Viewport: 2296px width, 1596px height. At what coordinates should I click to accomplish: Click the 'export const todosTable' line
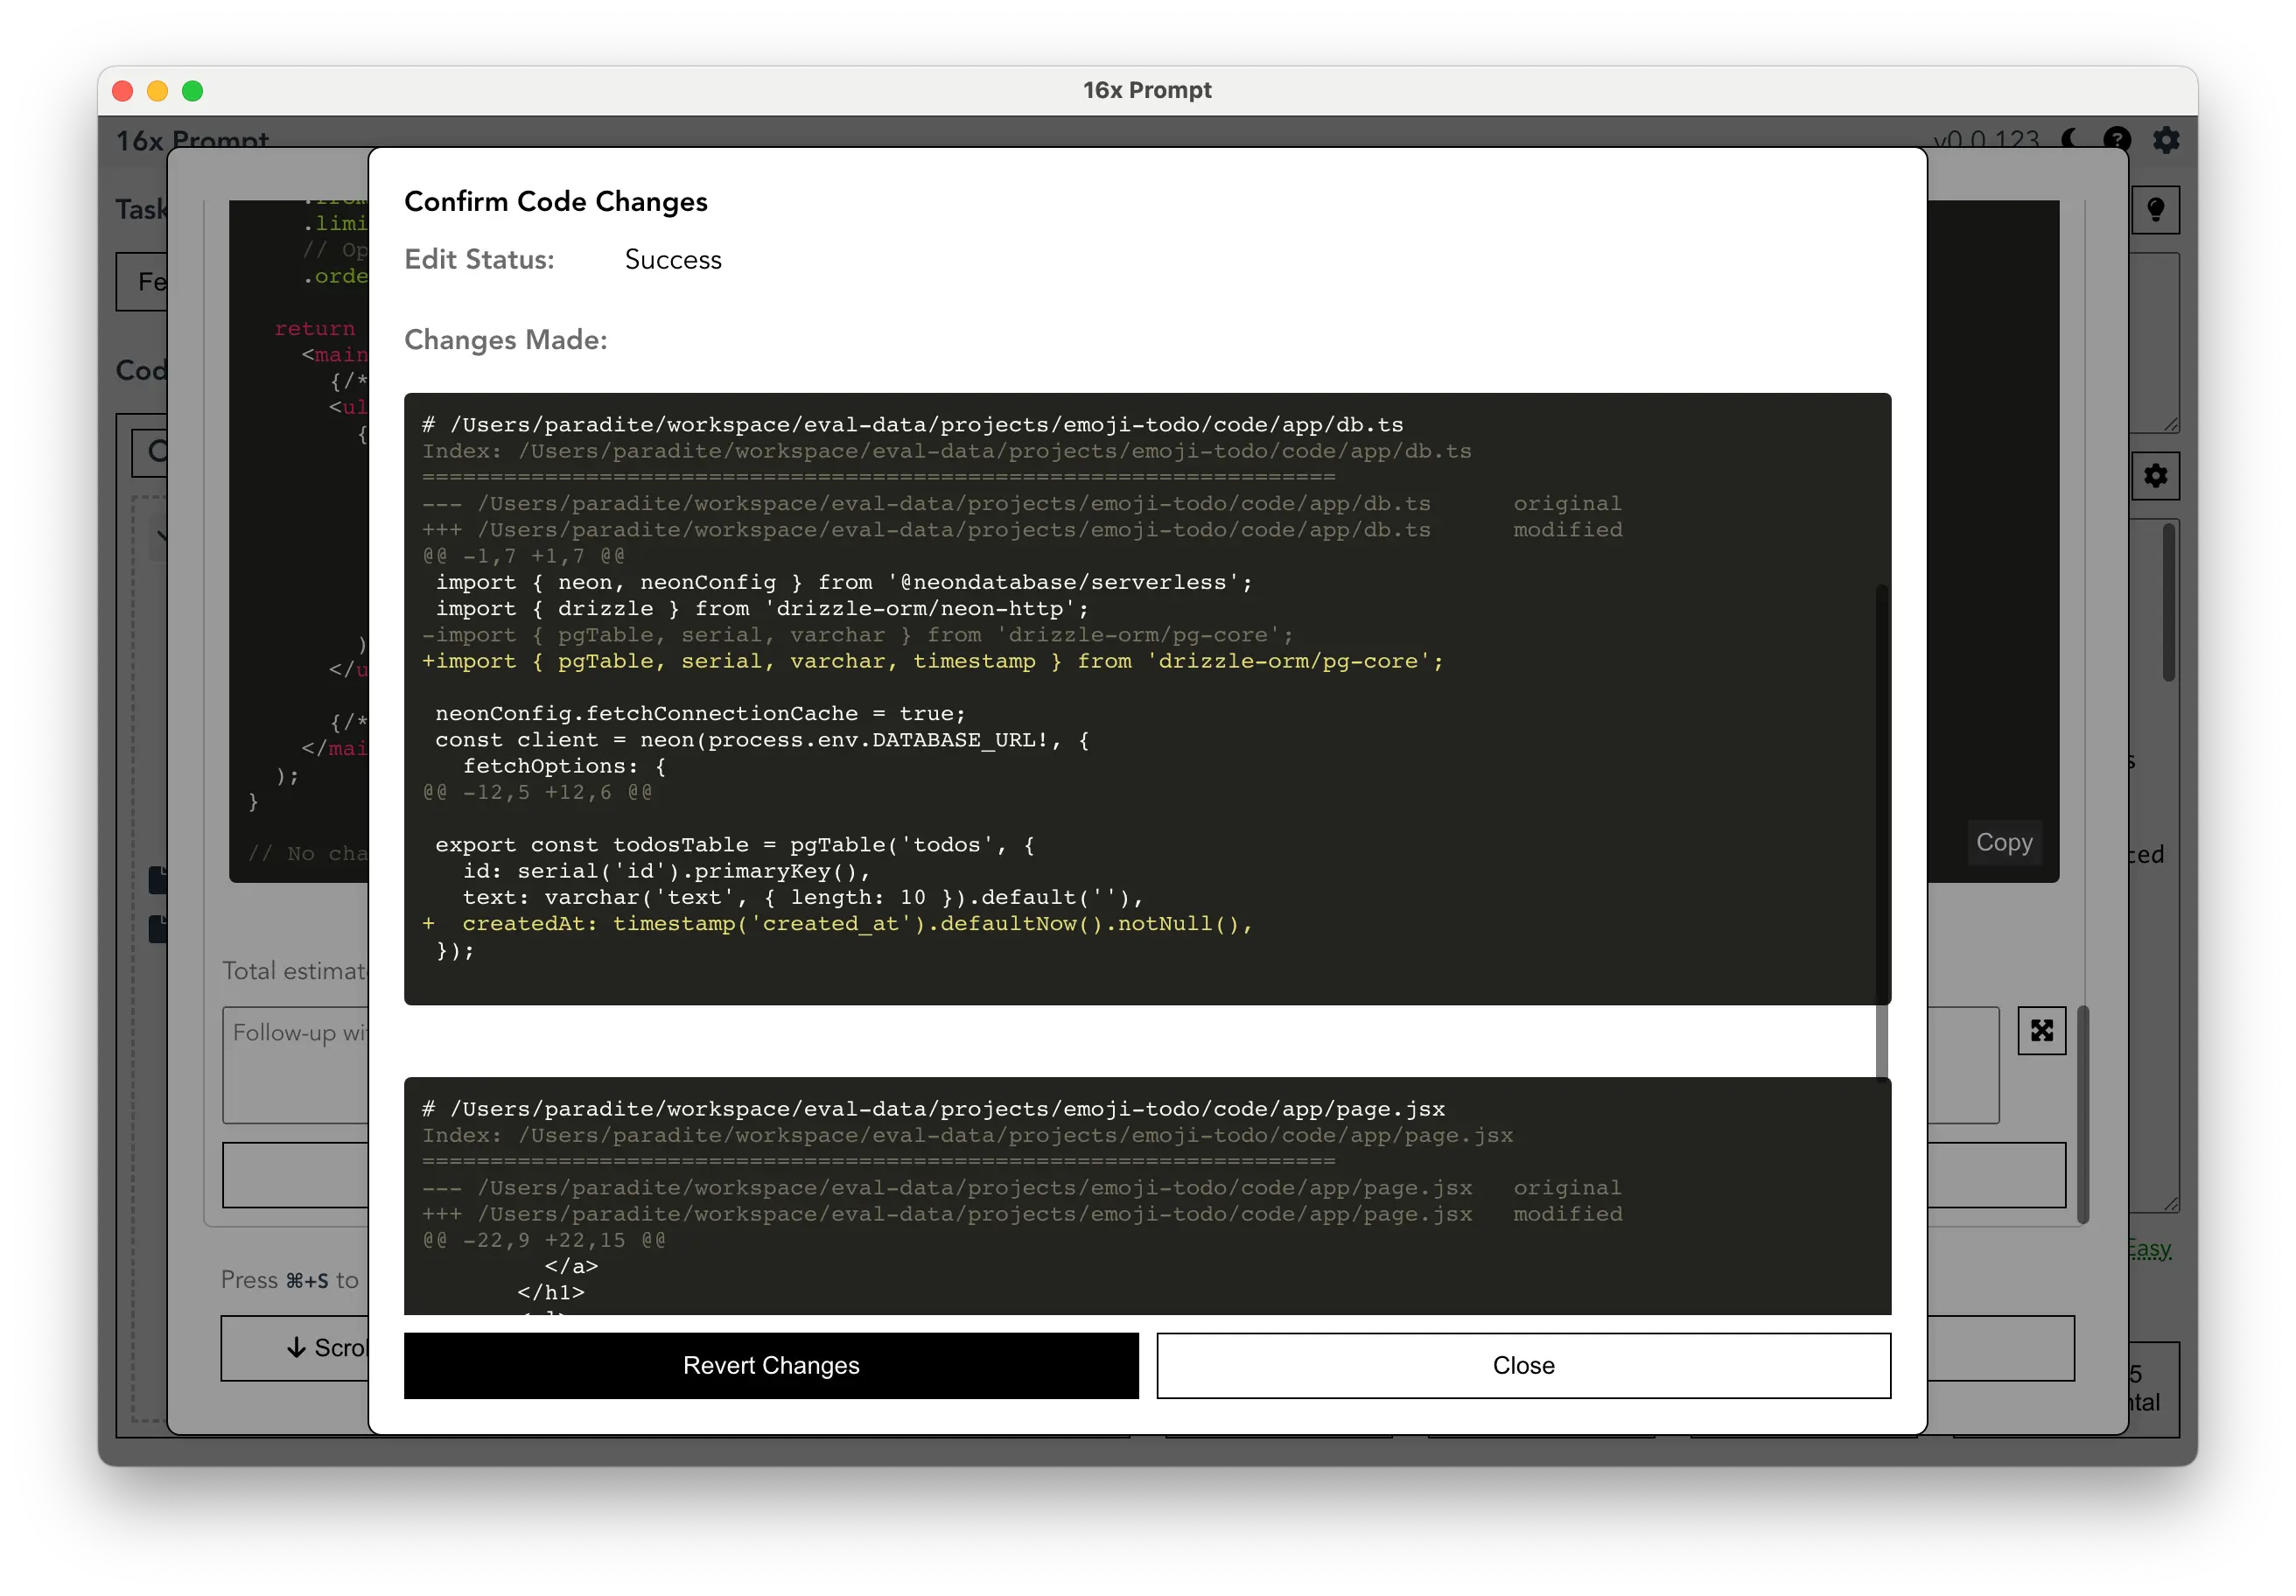point(735,845)
